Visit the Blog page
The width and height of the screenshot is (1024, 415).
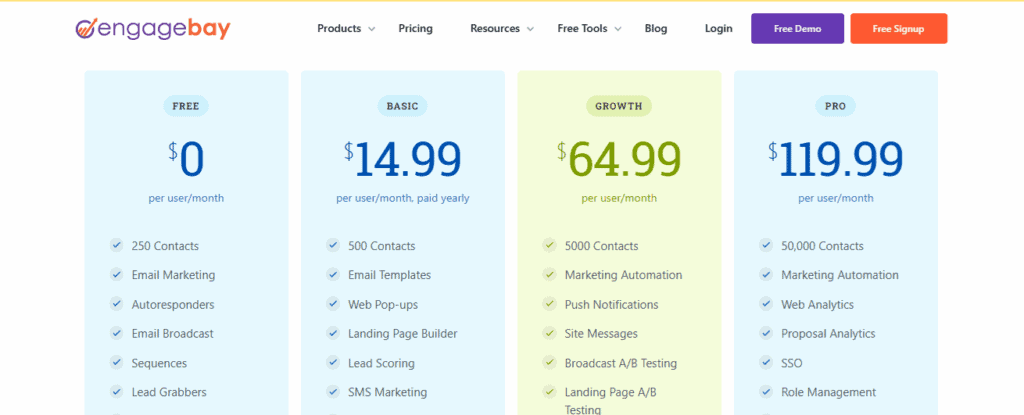coord(656,28)
